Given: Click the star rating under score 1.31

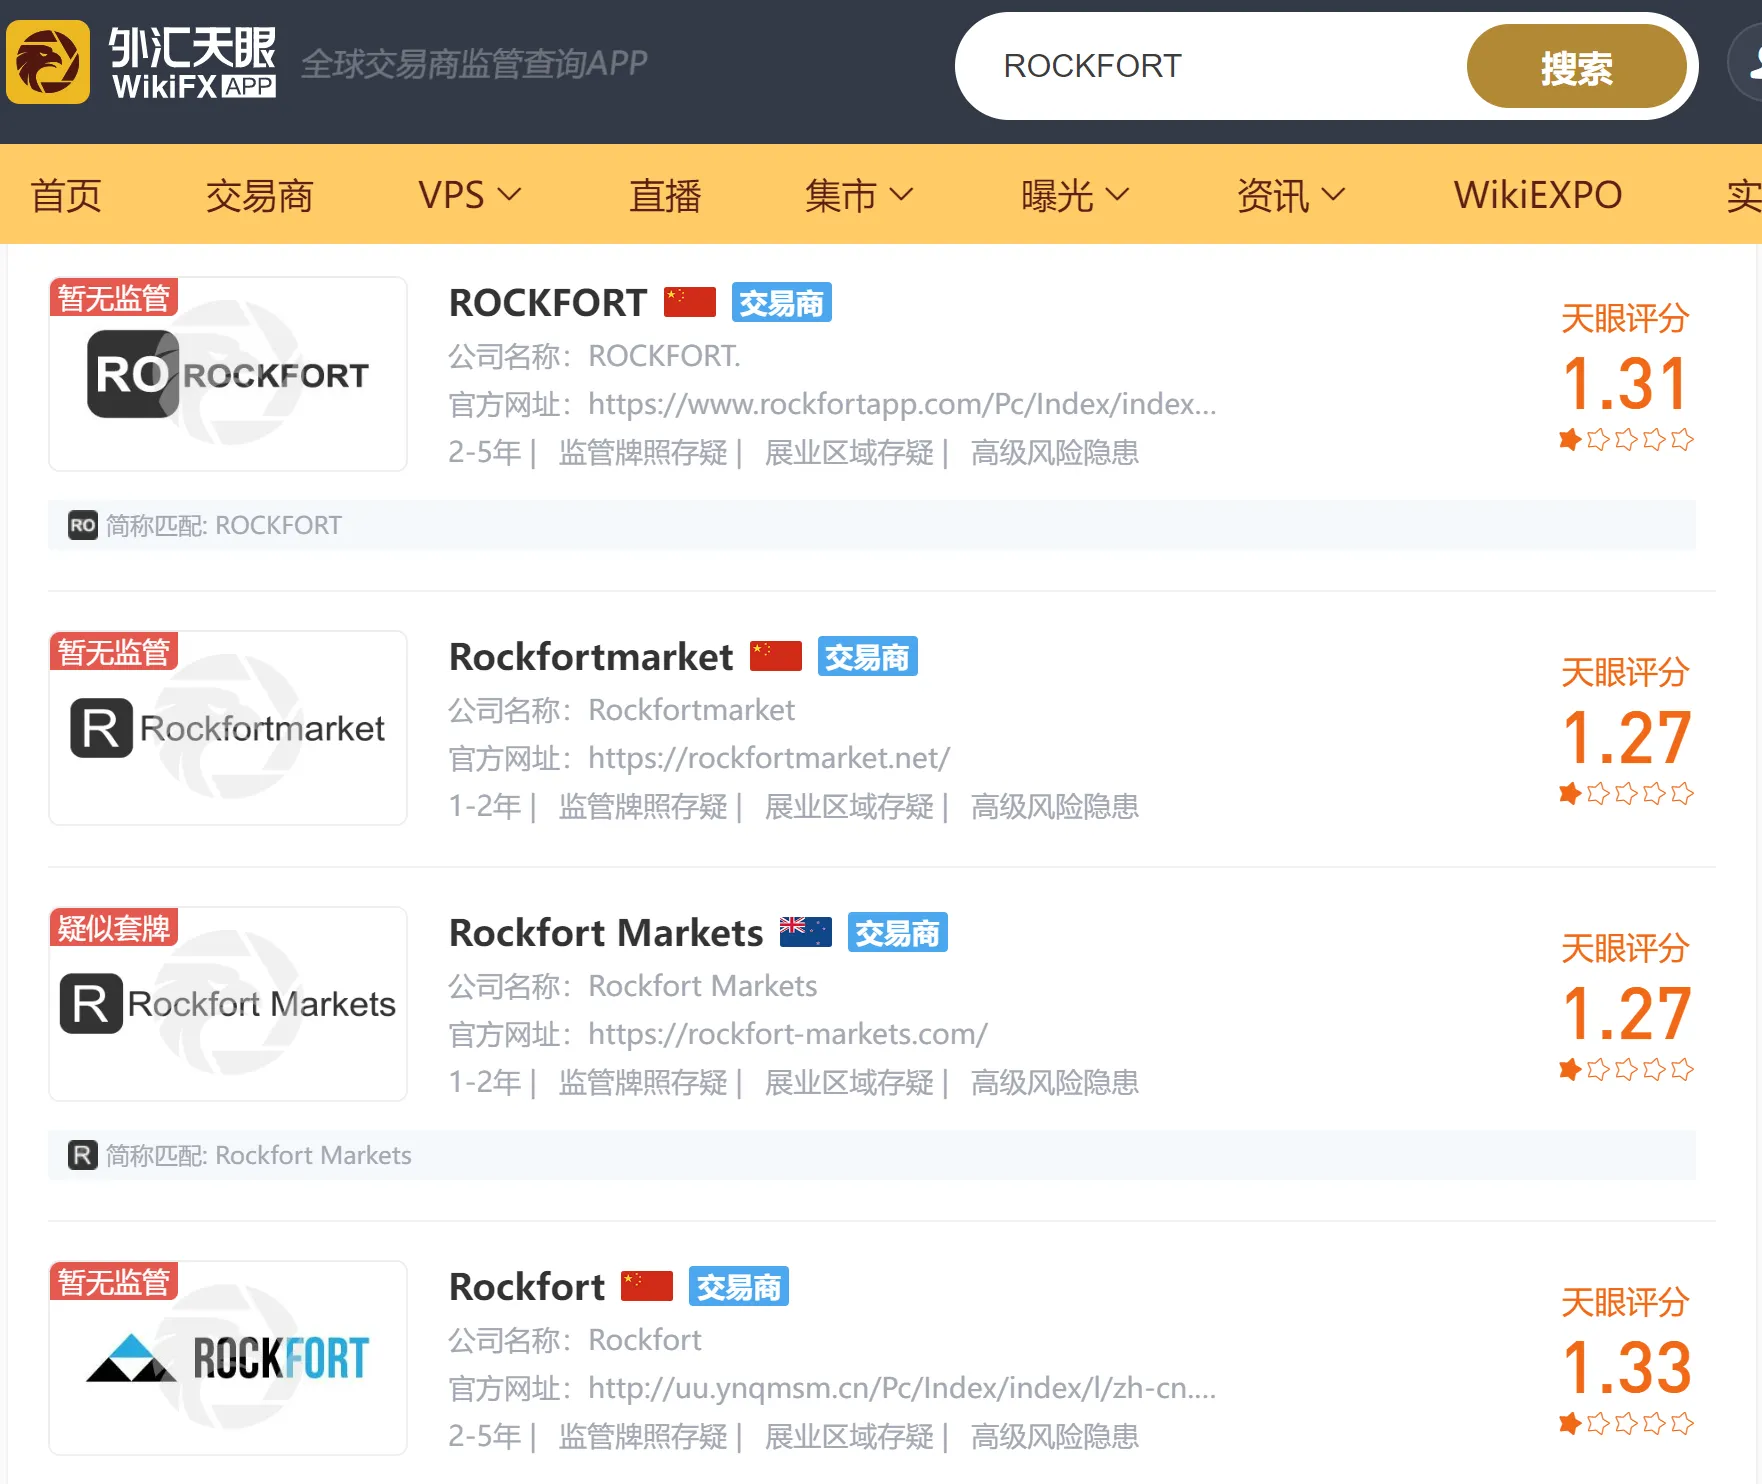Looking at the screenshot, I should [1626, 439].
